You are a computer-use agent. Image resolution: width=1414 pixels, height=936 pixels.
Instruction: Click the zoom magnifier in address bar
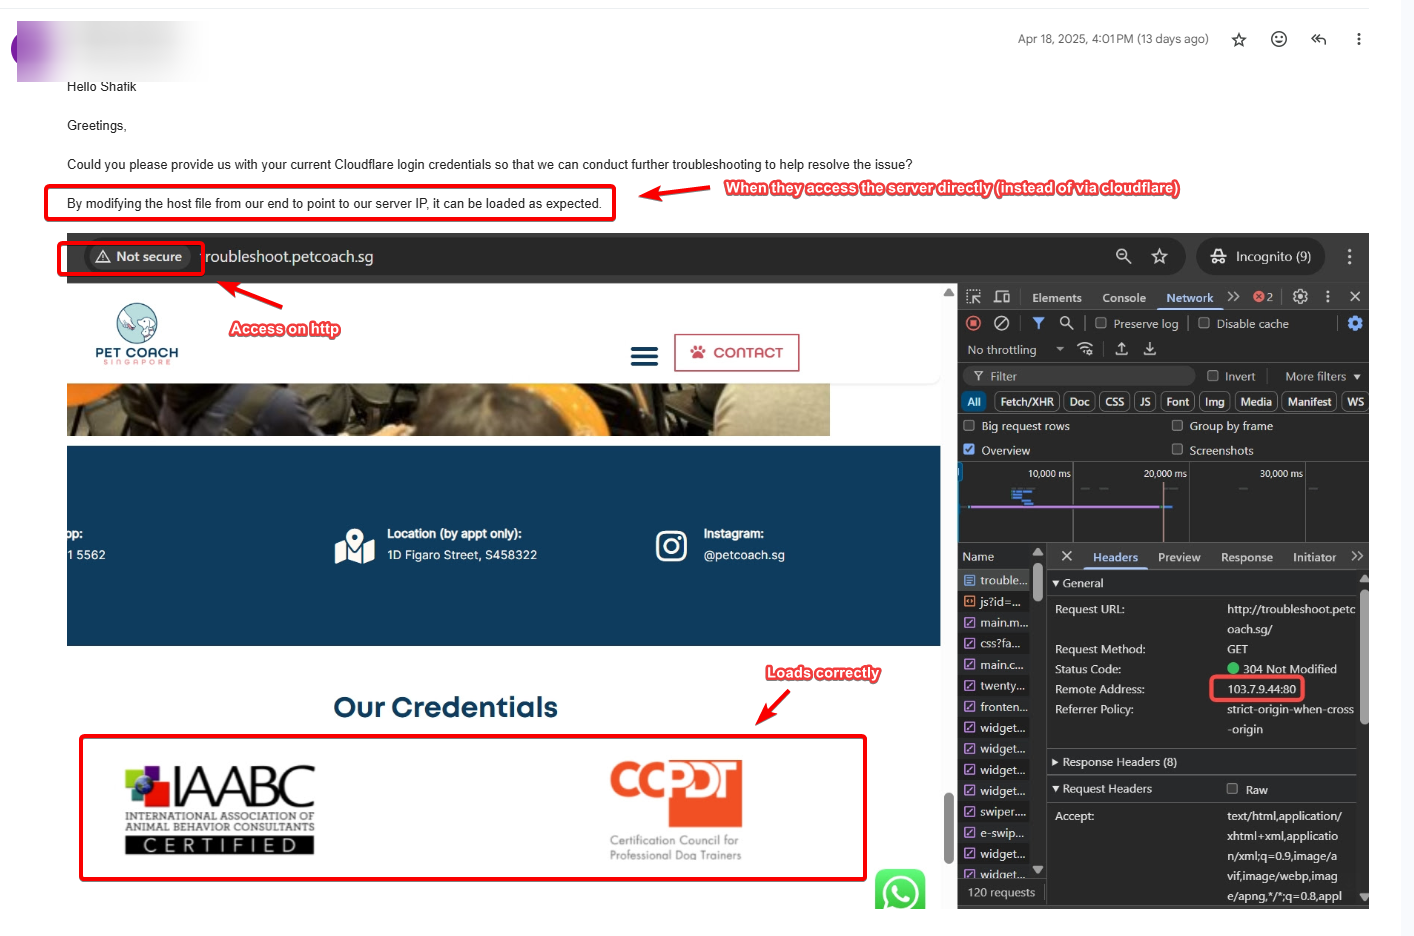(x=1123, y=257)
